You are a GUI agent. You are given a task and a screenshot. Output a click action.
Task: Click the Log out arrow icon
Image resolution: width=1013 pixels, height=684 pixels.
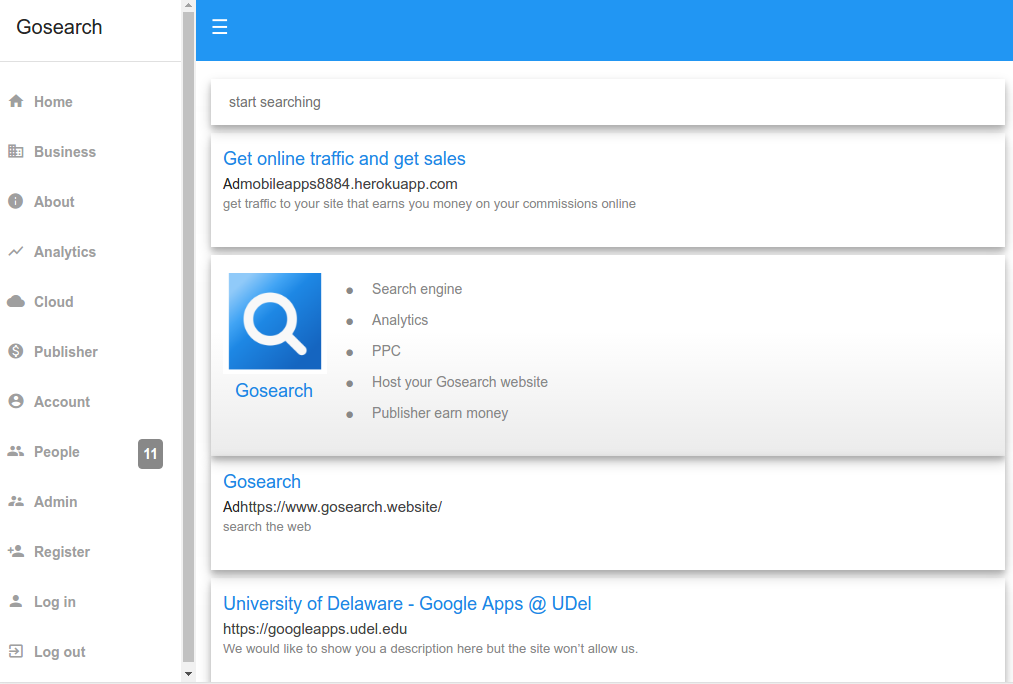point(16,652)
